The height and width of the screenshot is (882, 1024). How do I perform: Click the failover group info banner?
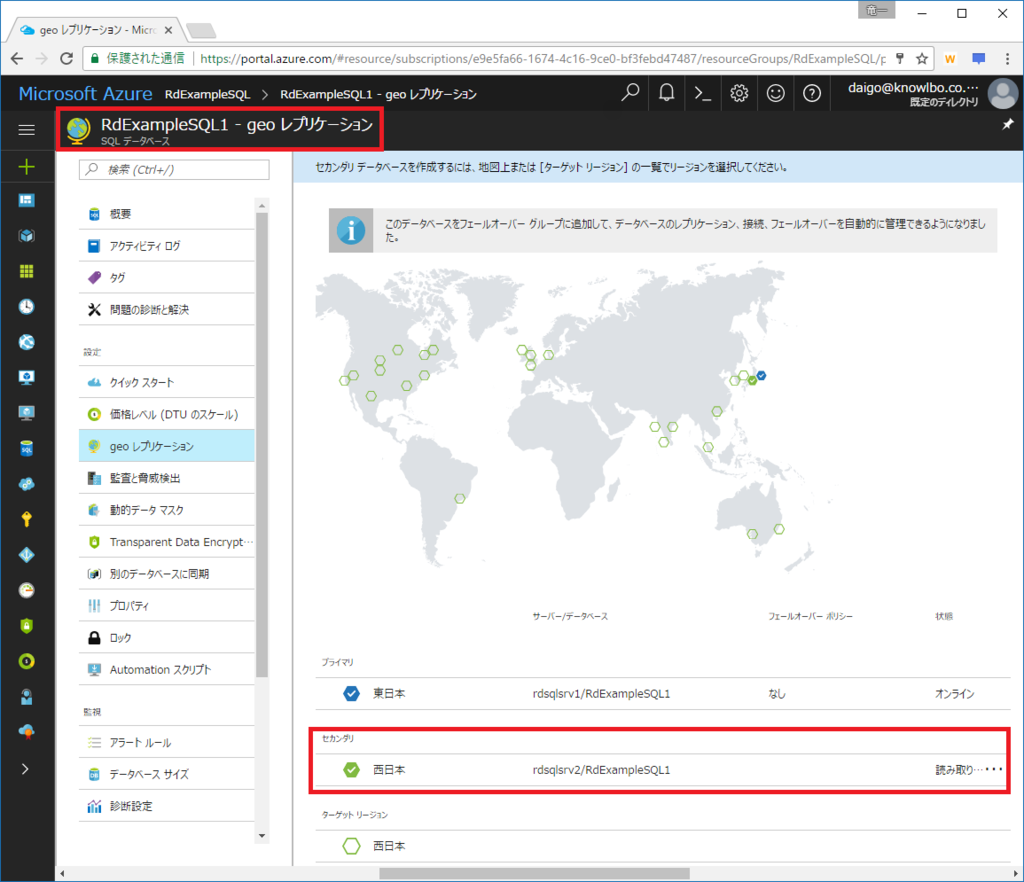pyautogui.click(x=663, y=230)
